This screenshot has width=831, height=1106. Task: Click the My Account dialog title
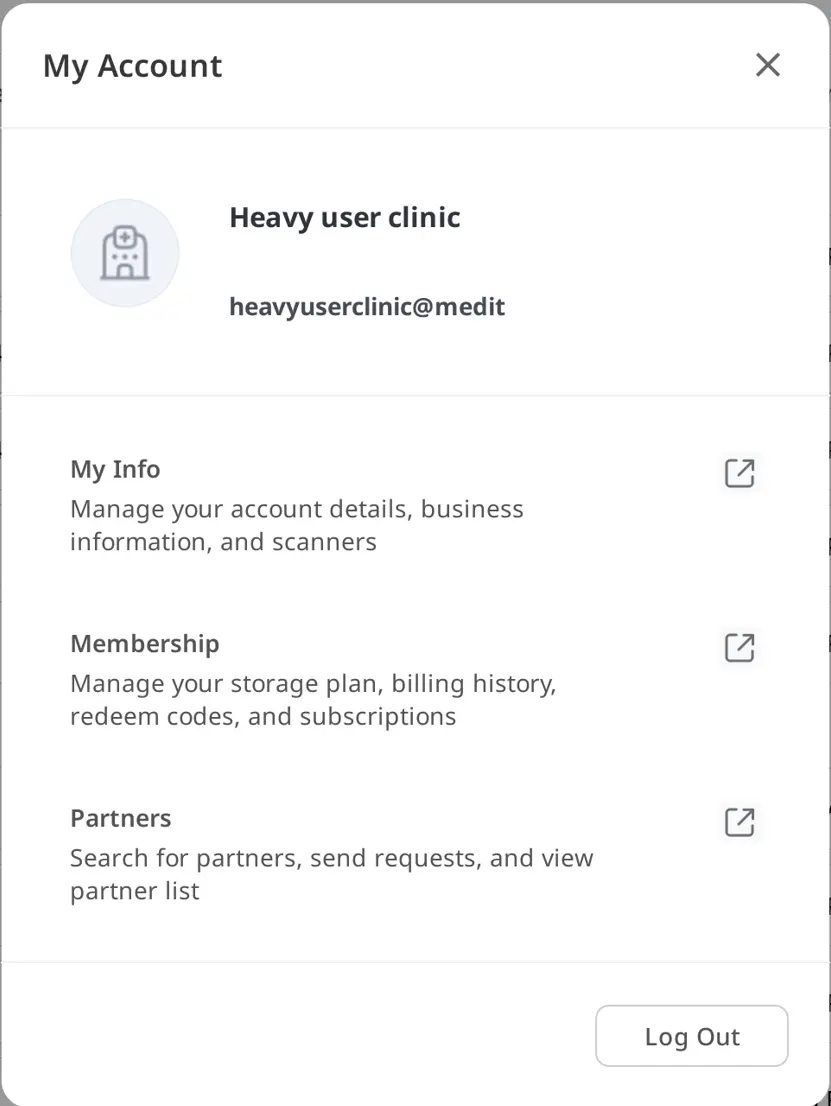pyautogui.click(x=133, y=66)
